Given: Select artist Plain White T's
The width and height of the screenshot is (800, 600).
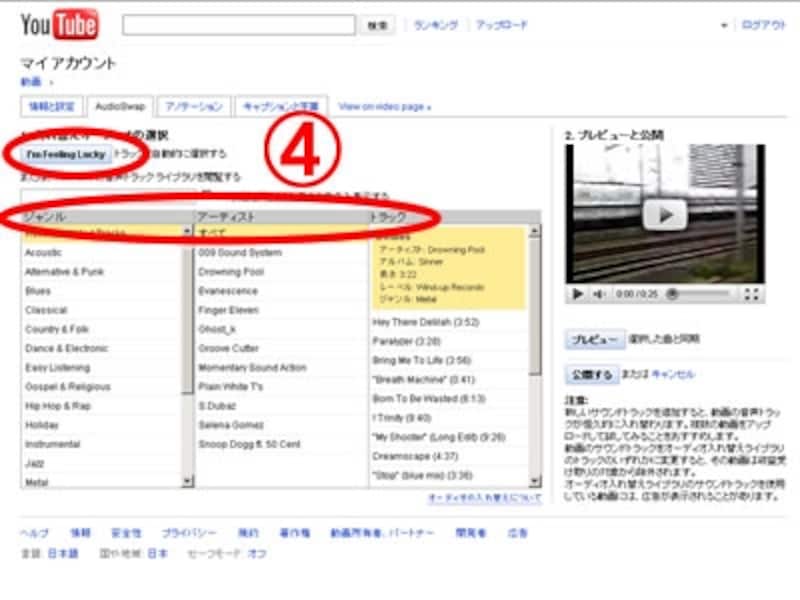Looking at the screenshot, I should [231, 387].
